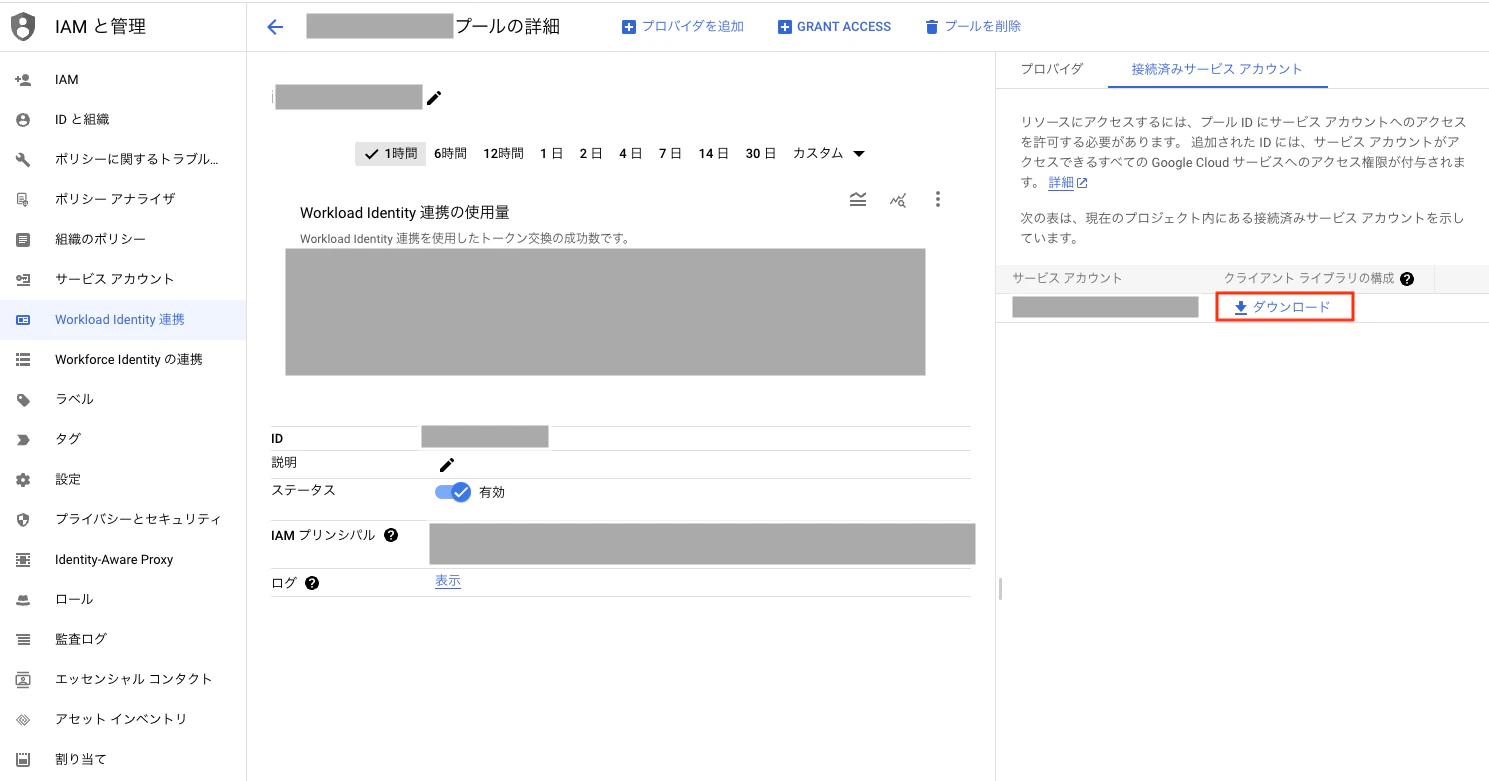The height and width of the screenshot is (781, 1489).
Task: Toggle the chart legend icon
Action: pyautogui.click(x=858, y=199)
